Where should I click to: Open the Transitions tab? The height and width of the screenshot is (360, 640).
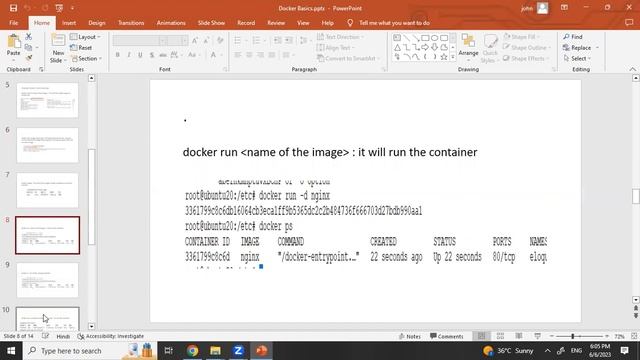(131, 23)
